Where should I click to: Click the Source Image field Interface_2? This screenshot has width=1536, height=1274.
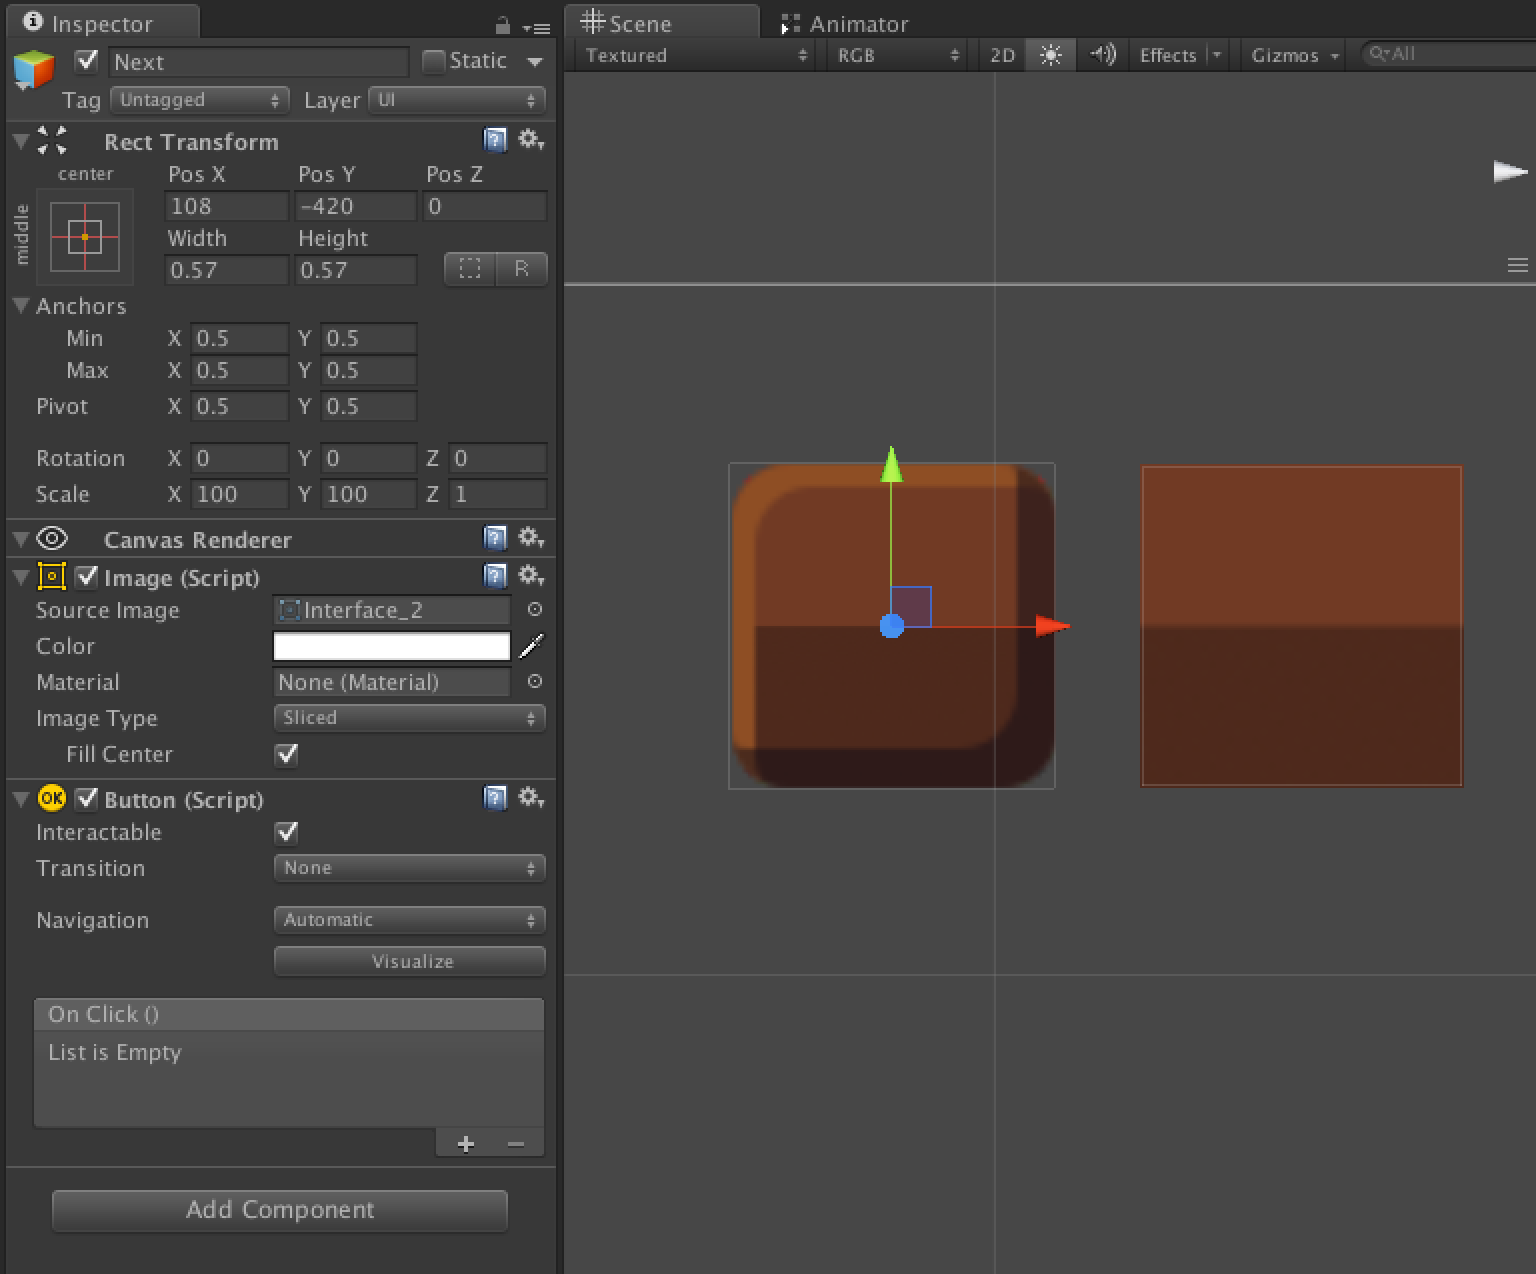pyautogui.click(x=392, y=610)
